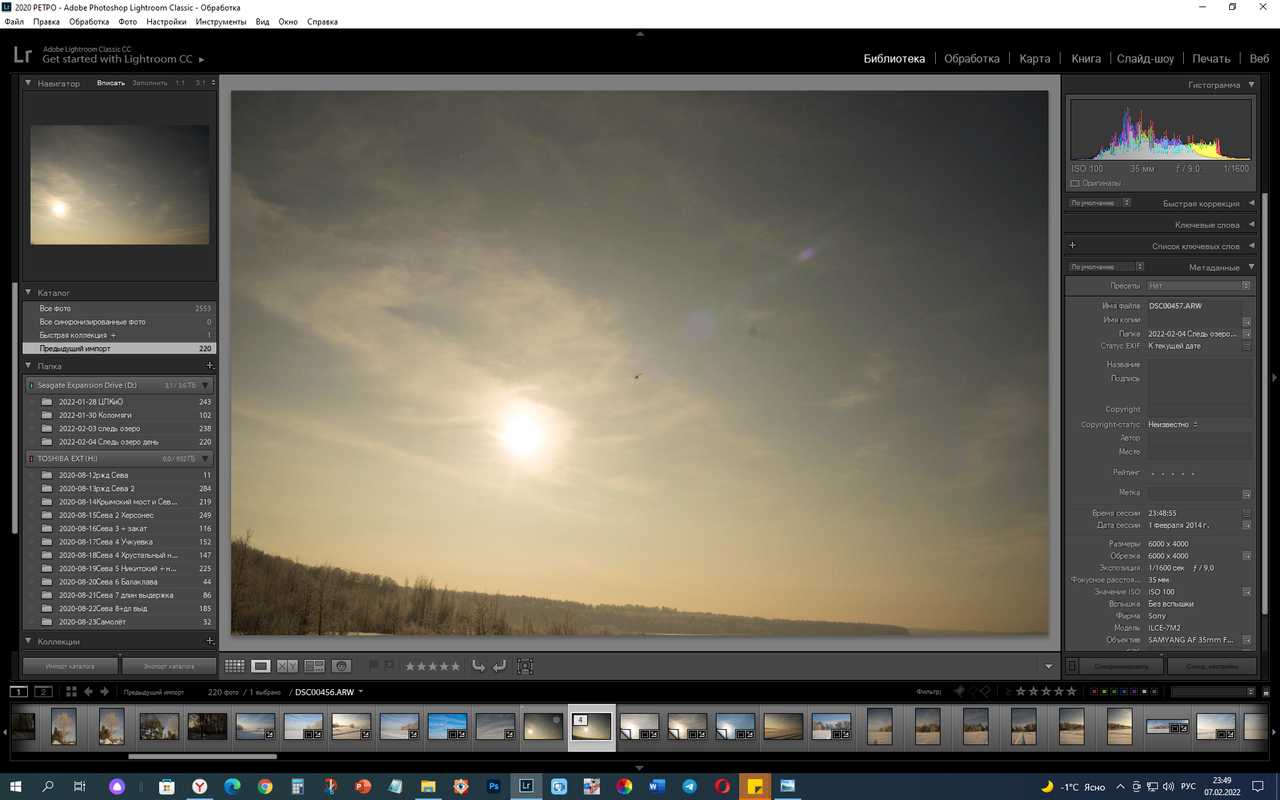Screen dimensions: 1280x800
Task: Click main window display button 1
Action: tap(19, 692)
